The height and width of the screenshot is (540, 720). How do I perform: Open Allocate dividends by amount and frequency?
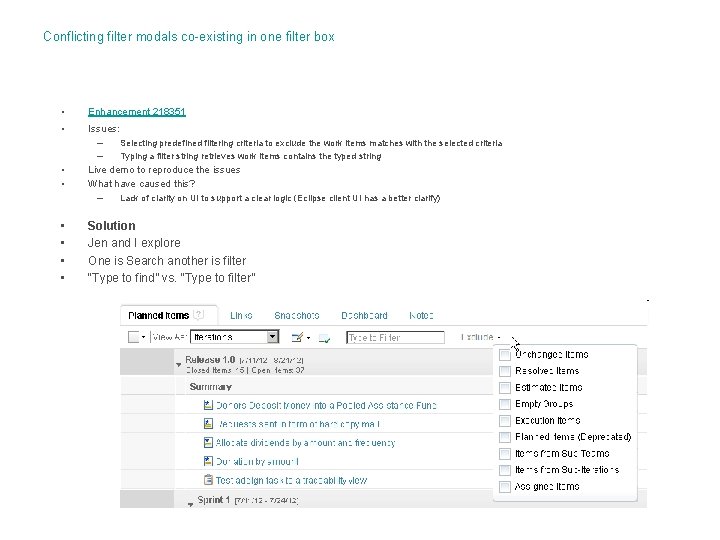tap(305, 443)
